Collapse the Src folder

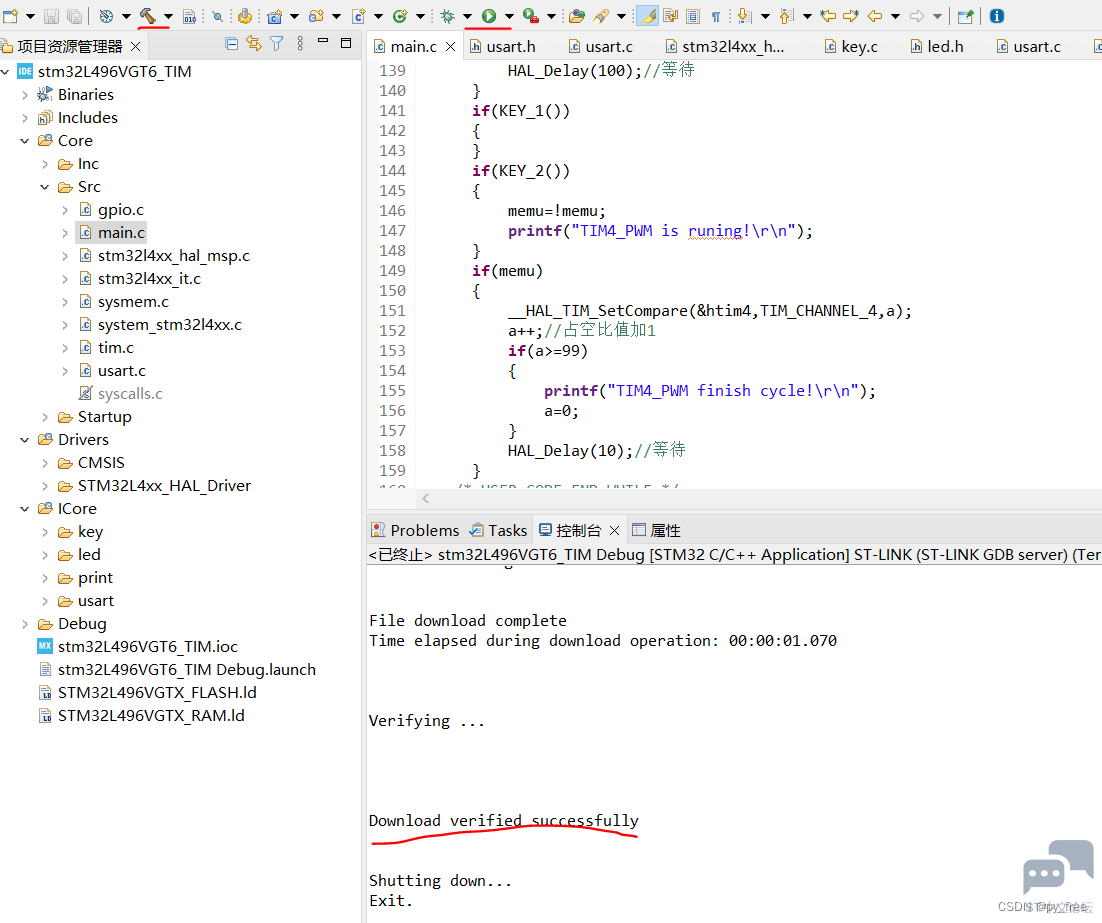45,187
